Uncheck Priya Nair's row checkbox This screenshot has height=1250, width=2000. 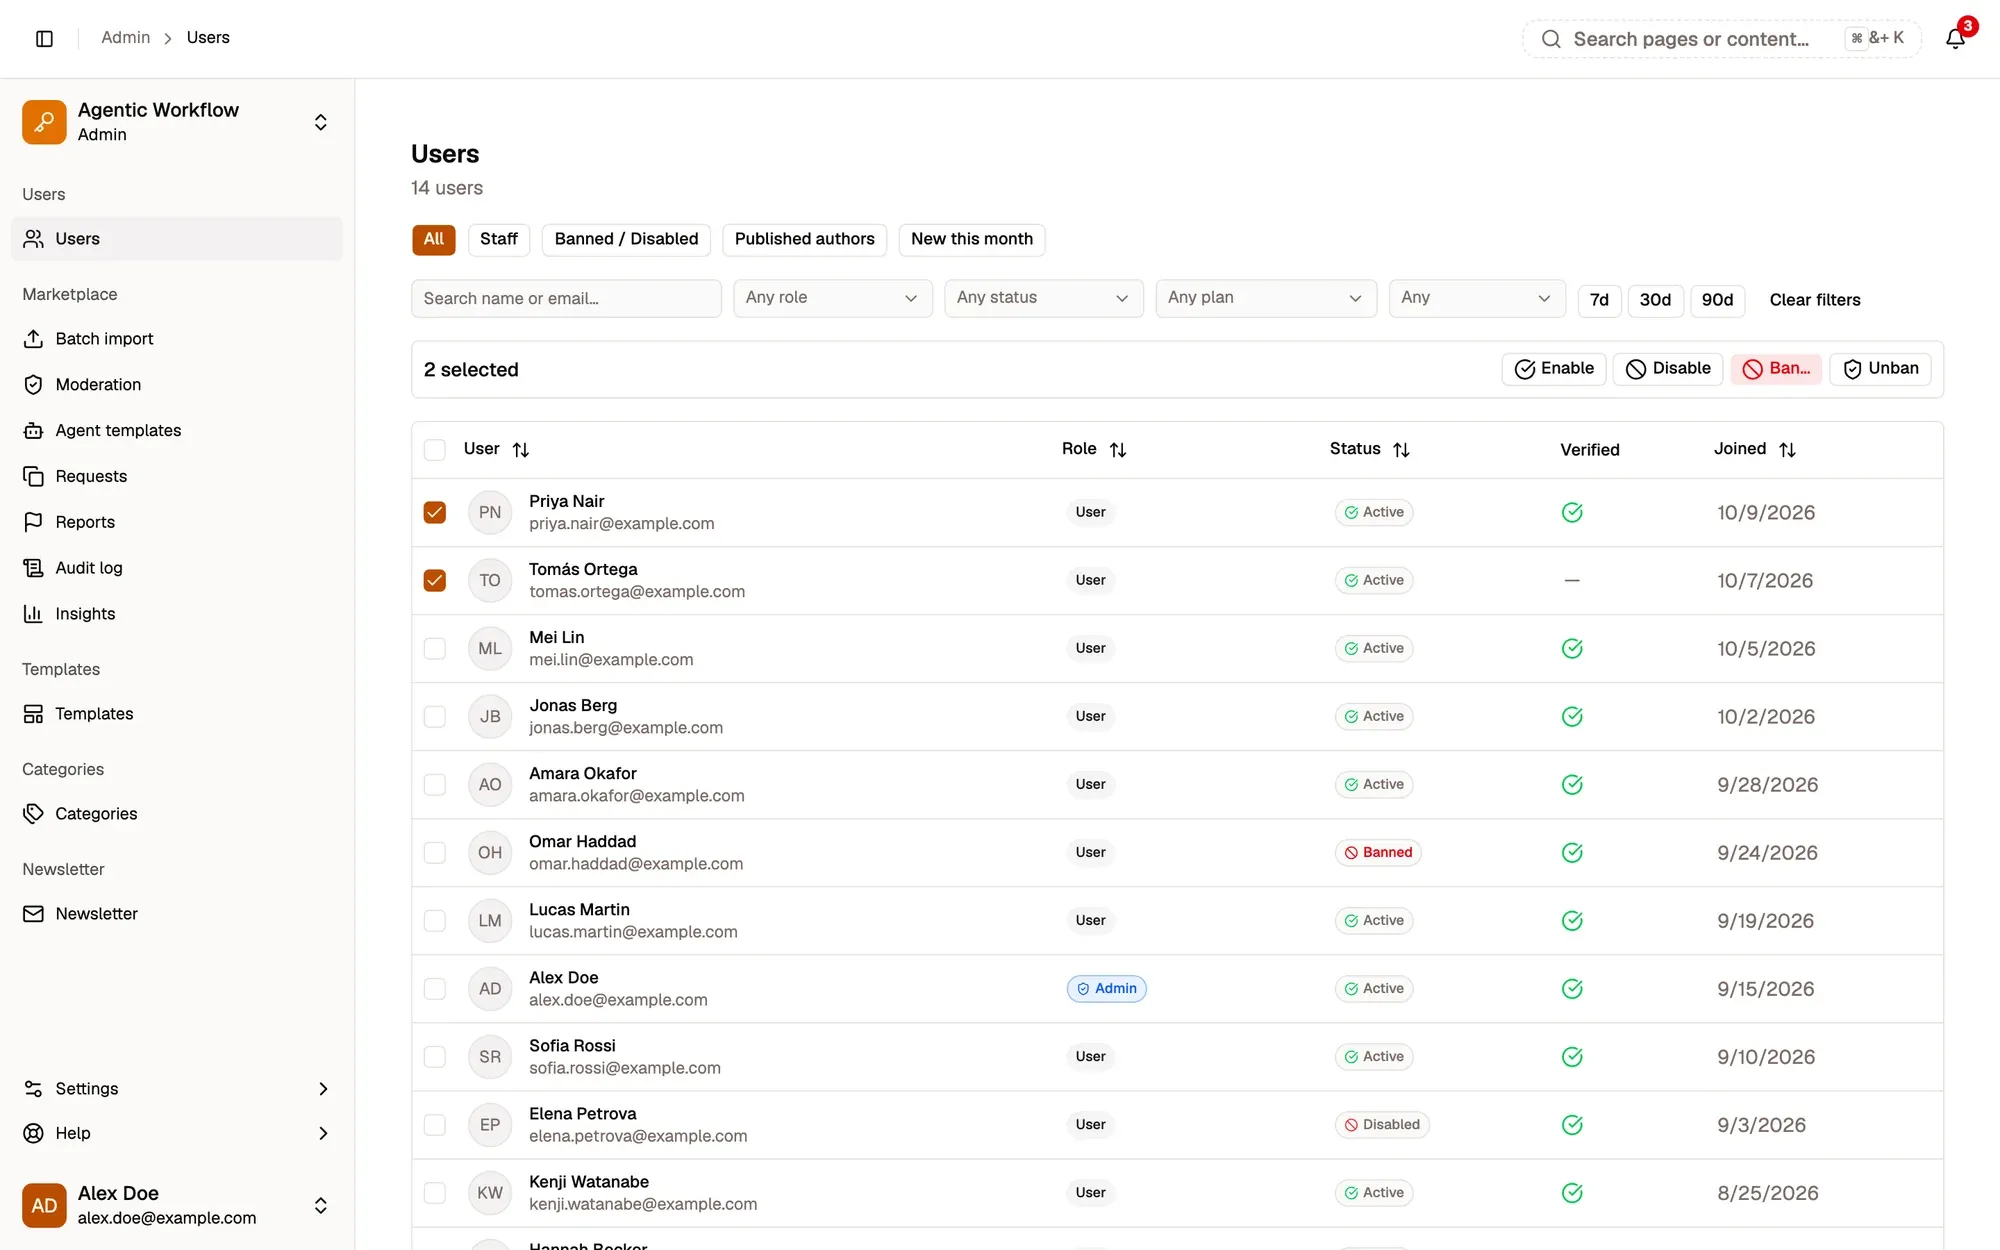pyautogui.click(x=434, y=513)
